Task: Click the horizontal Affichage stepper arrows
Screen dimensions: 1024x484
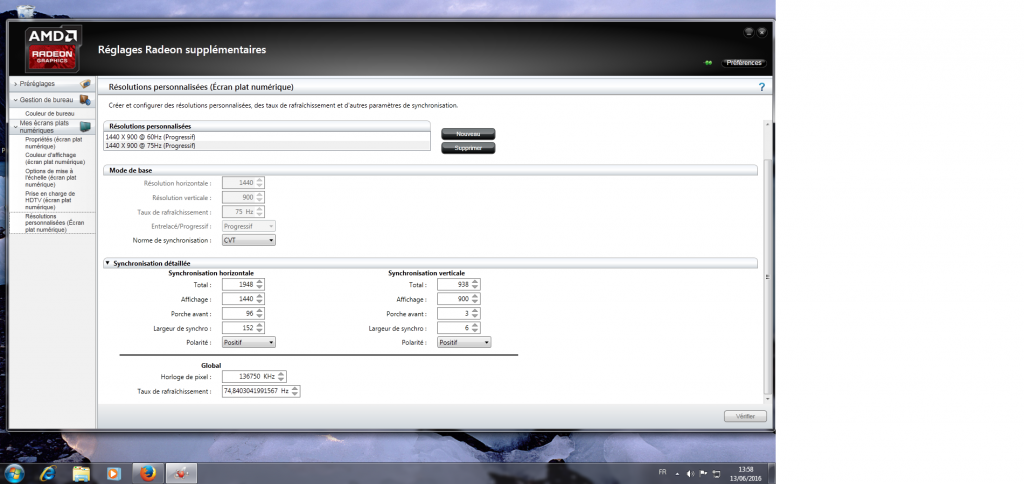Action: click(x=260, y=299)
